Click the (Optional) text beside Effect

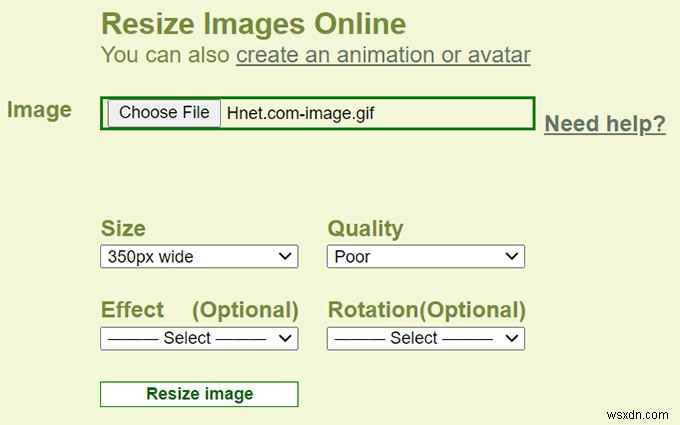(x=245, y=310)
